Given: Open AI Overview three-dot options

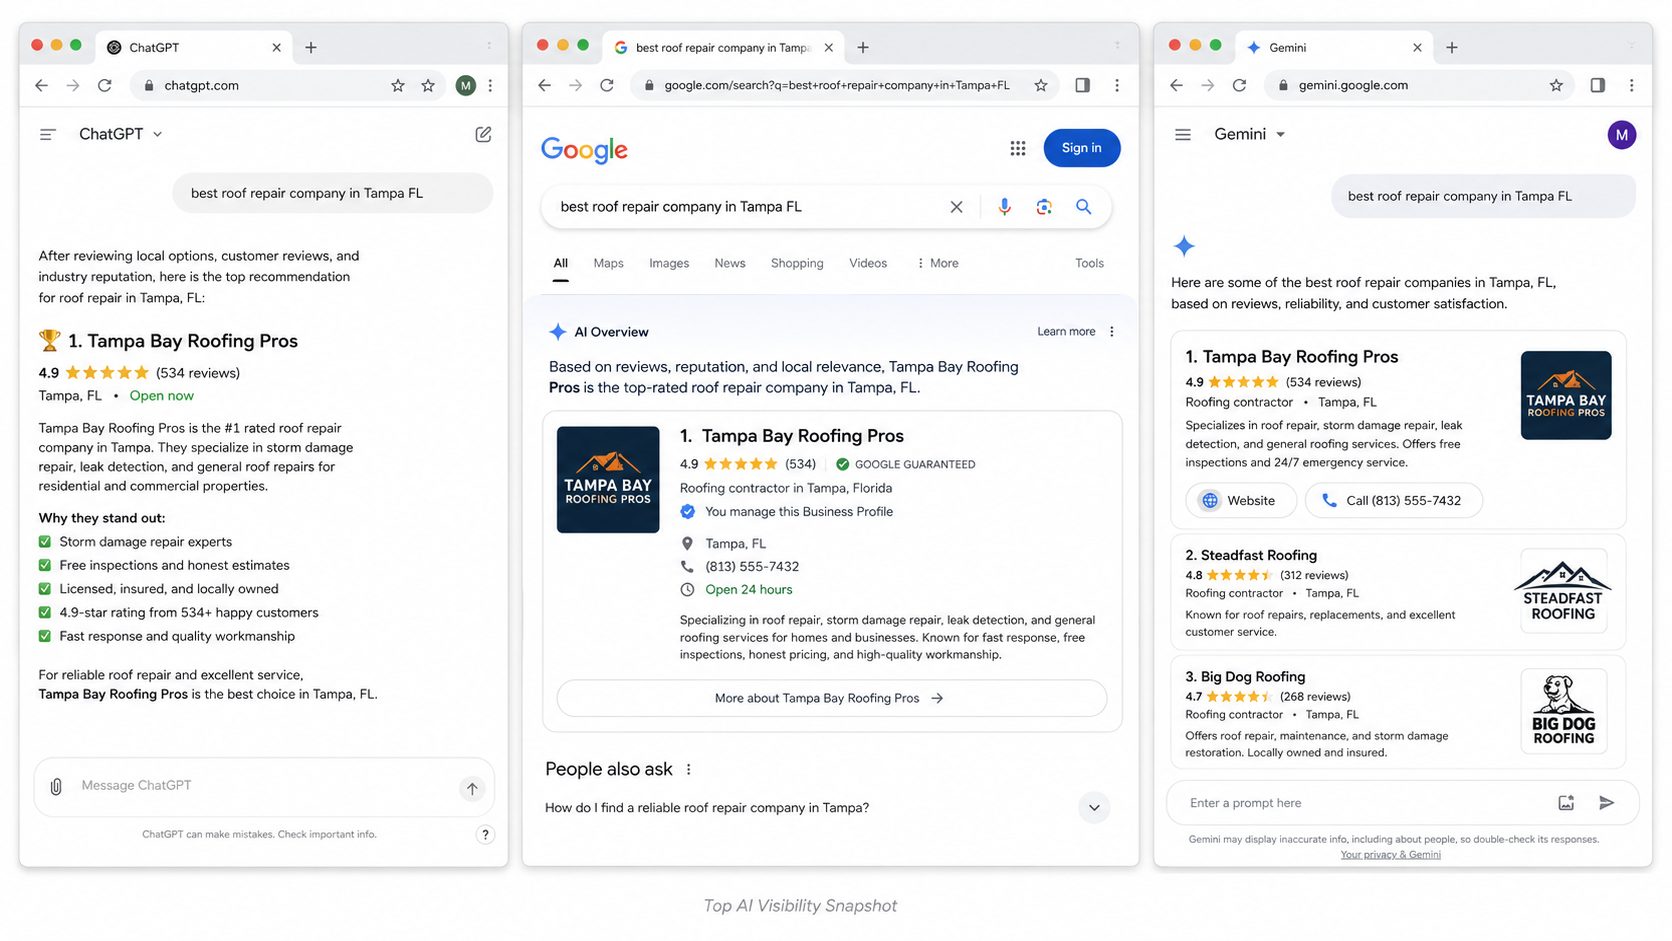Looking at the screenshot, I should tap(1111, 332).
